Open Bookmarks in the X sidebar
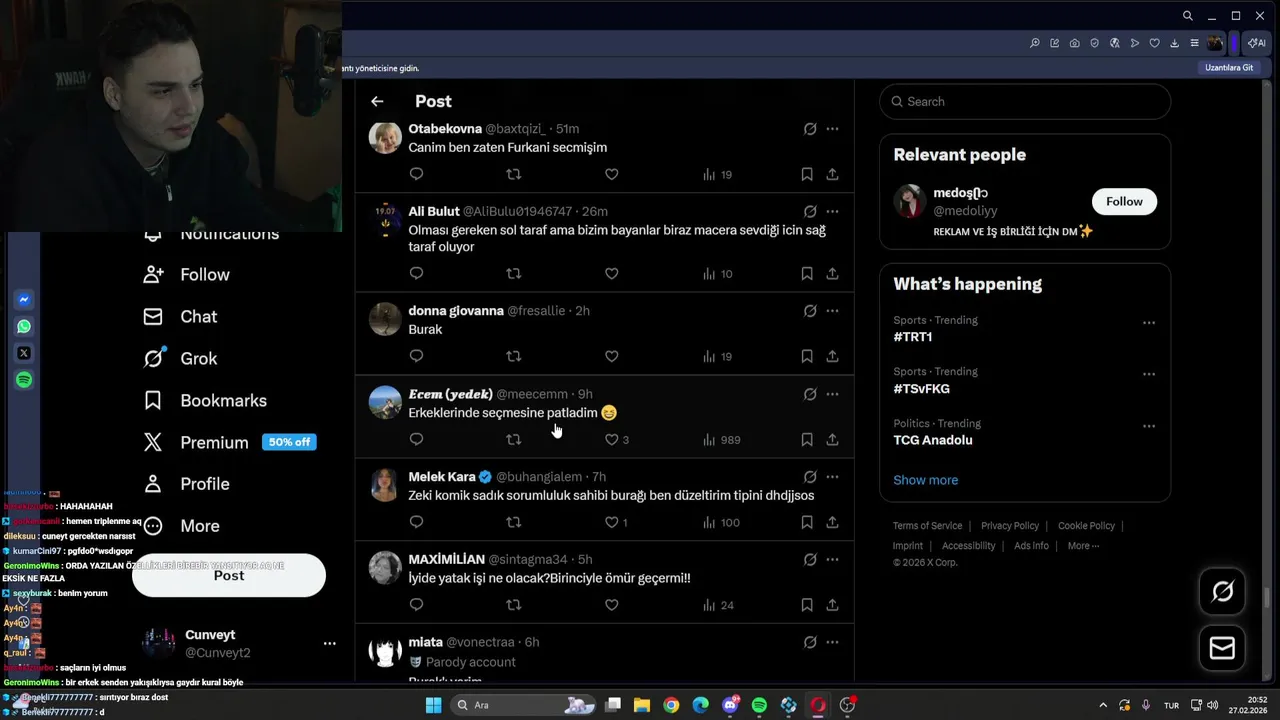1280x720 pixels. coord(205,400)
